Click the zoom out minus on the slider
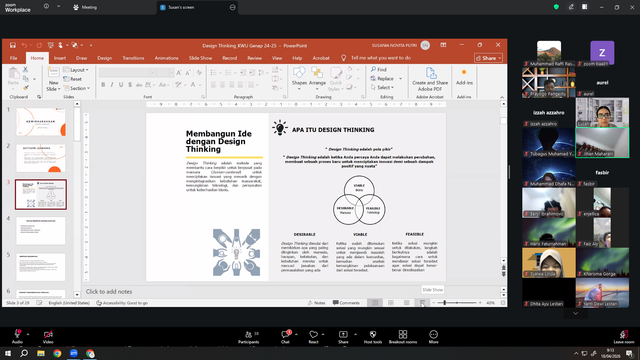This screenshot has height=360, width=640. pyautogui.click(x=433, y=303)
